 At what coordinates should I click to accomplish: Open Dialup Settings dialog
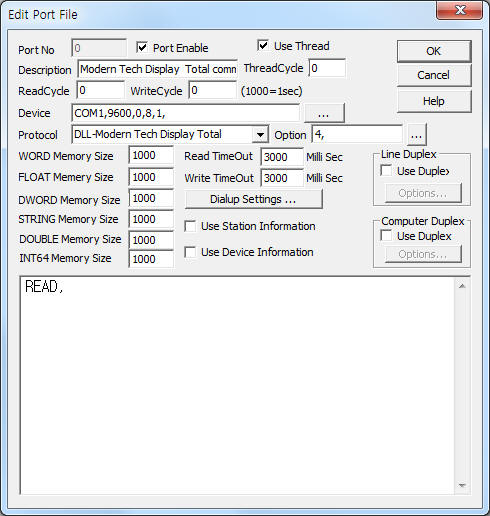point(253,199)
